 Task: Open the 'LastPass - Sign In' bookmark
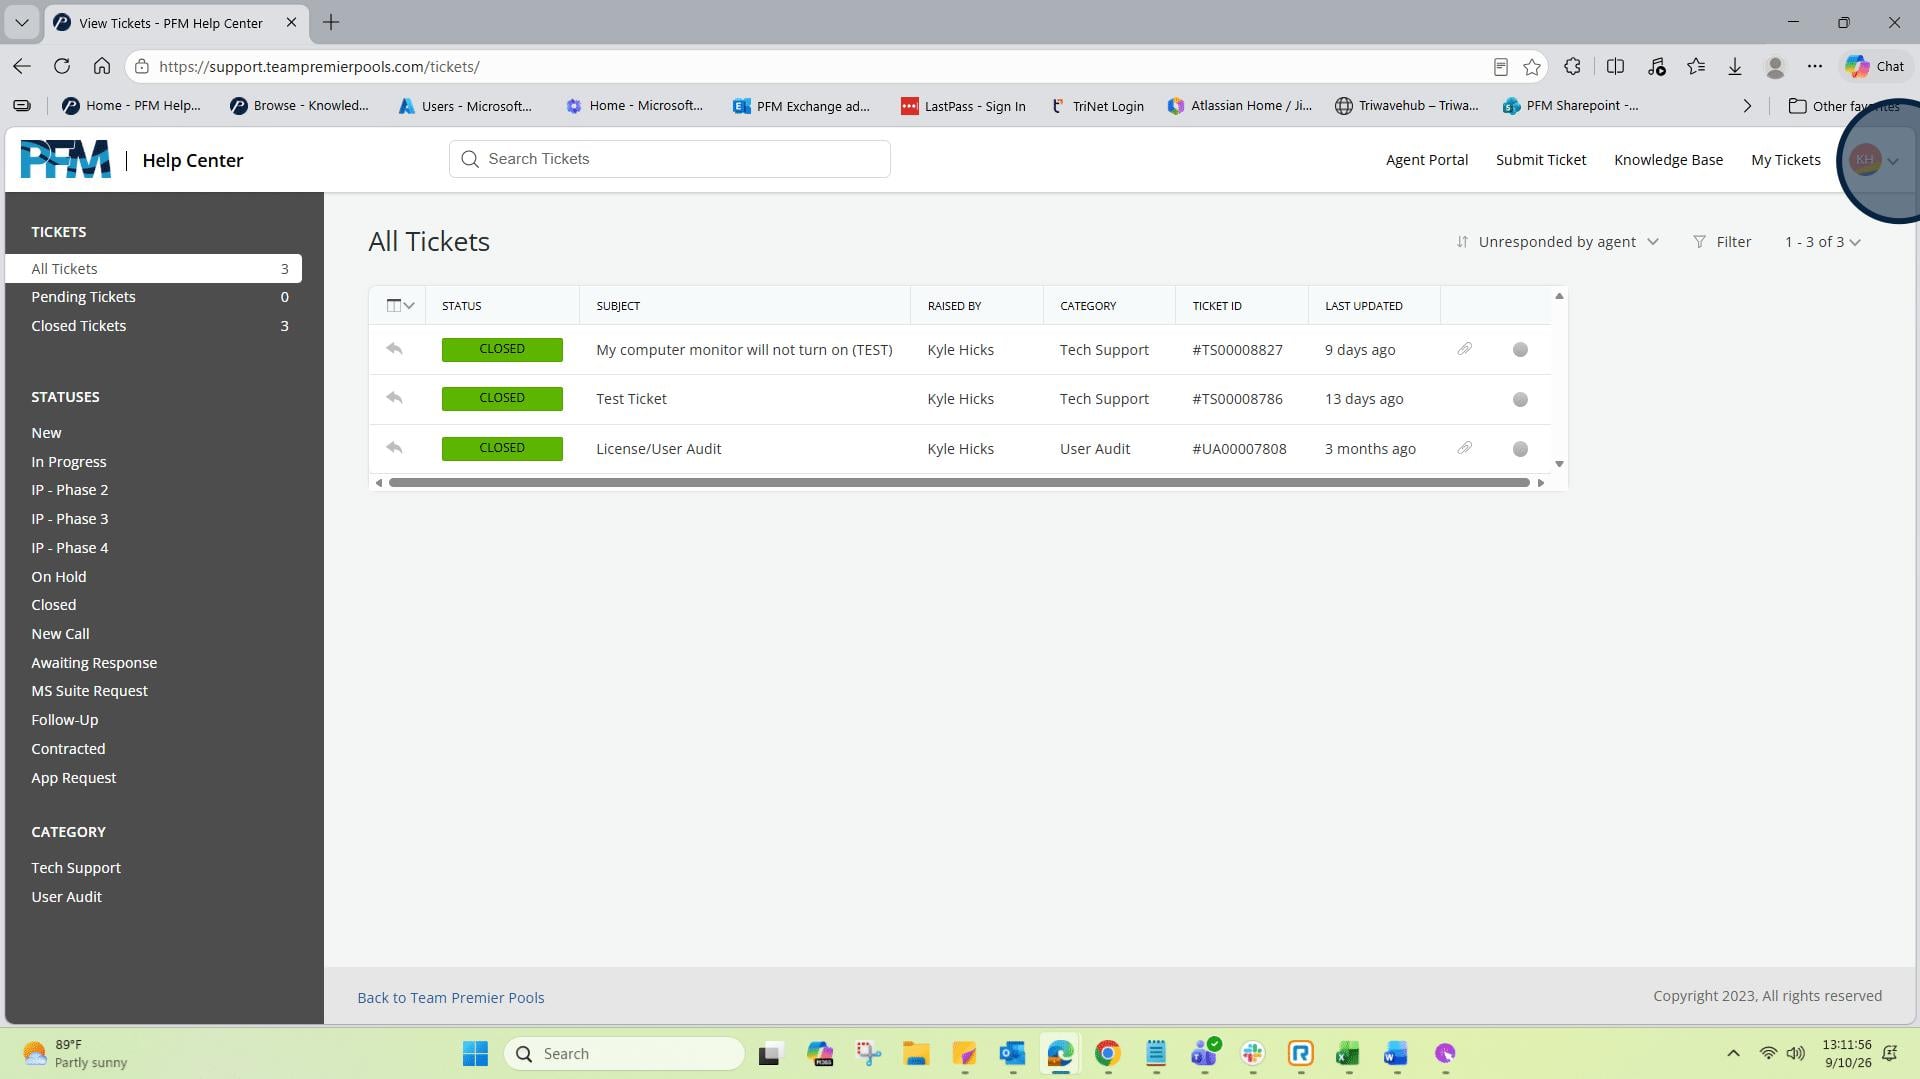click(x=963, y=106)
